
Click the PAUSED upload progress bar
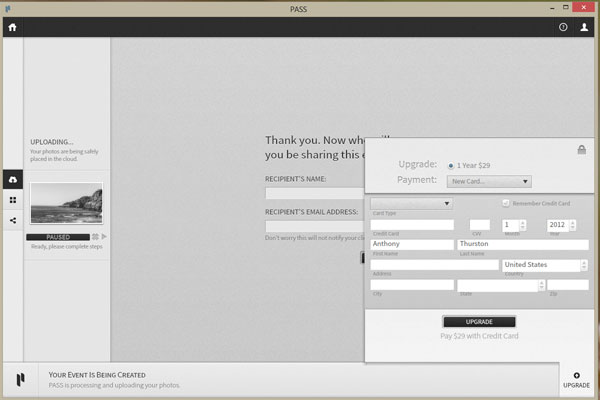(58, 237)
